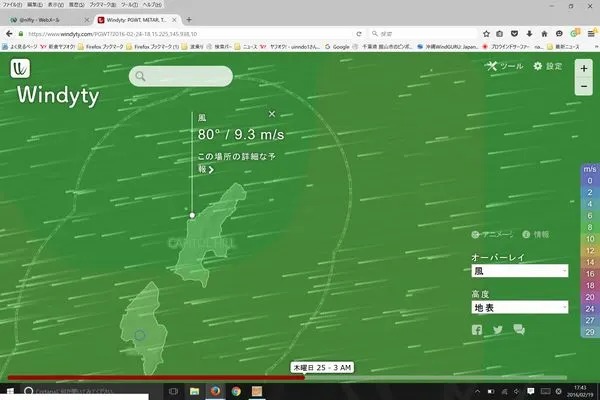Click the smiley chat toolbar icon
Viewport: 600px width, 400px height.
point(559,34)
